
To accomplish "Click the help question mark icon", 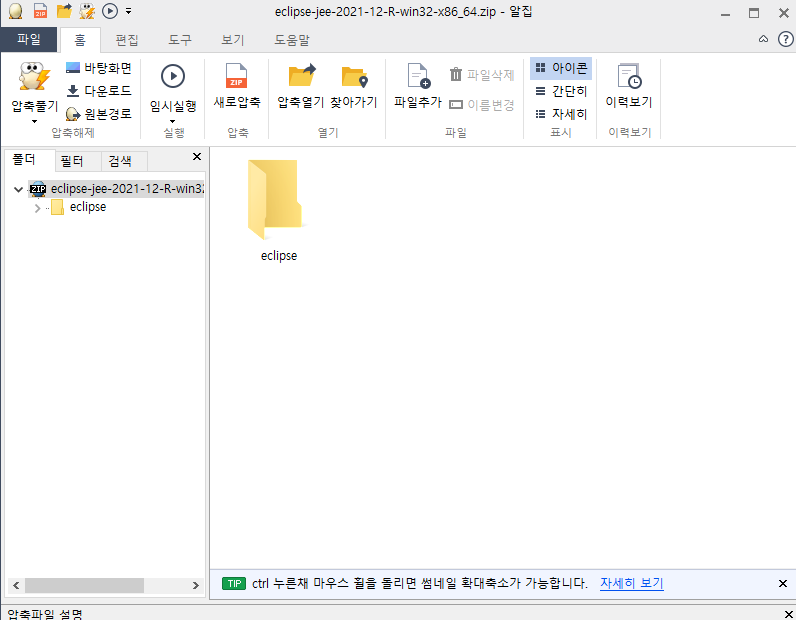I will click(x=785, y=39).
